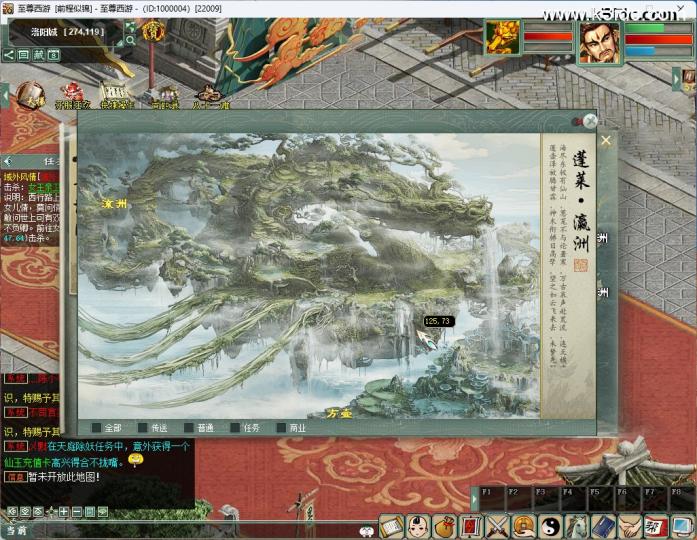The image size is (697, 540).
Task: Click the plus icon in chat toolbar
Action: tap(64, 512)
